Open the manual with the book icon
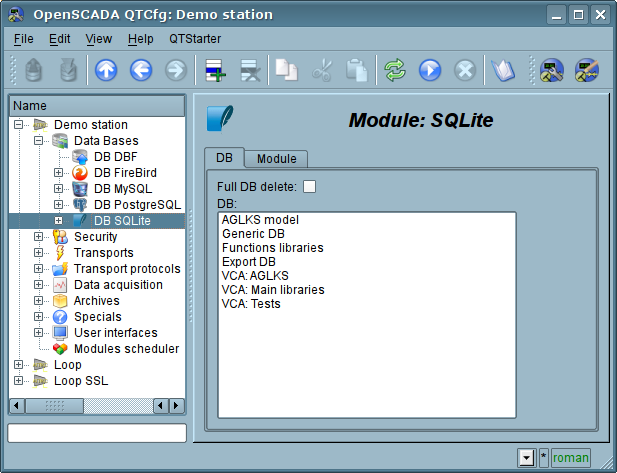Viewport: 617px width, 473px height. click(x=503, y=70)
